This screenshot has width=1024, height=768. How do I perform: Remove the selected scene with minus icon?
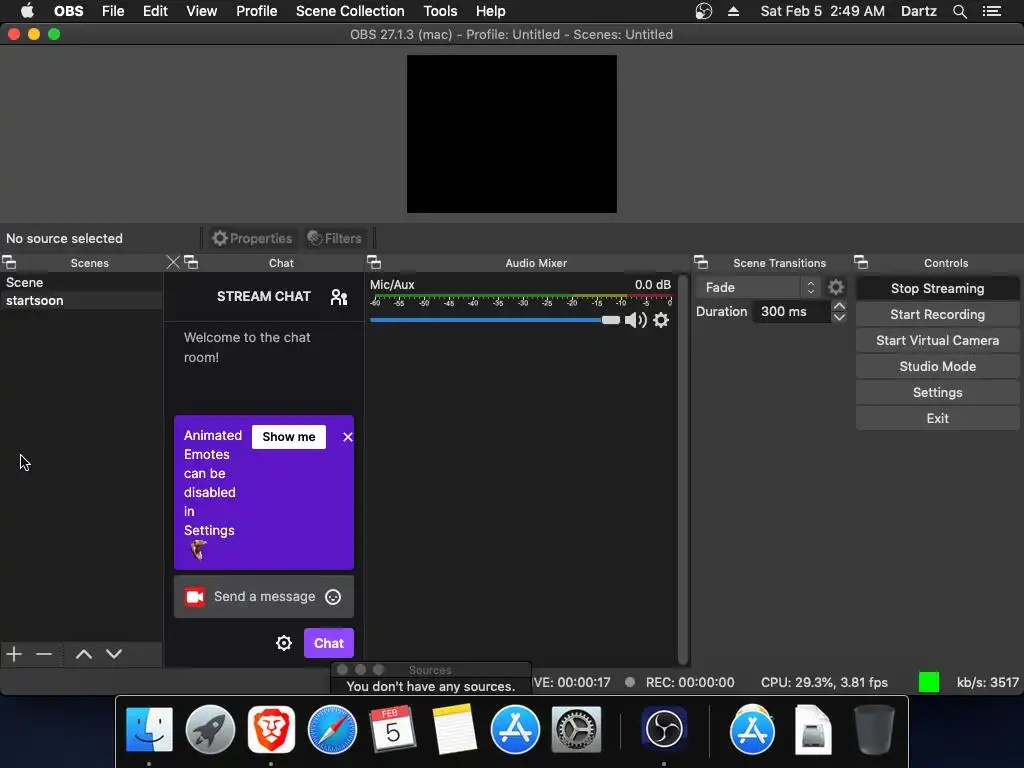(44, 654)
